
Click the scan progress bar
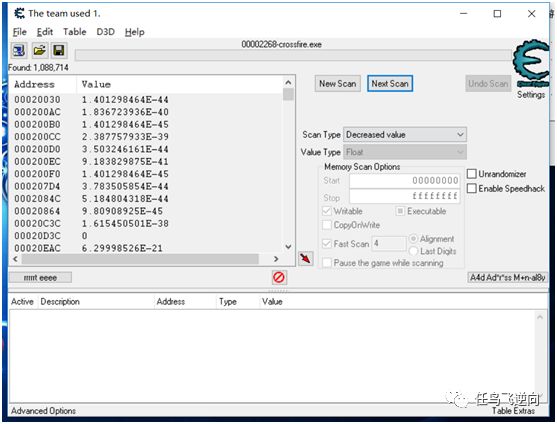tap(293, 55)
